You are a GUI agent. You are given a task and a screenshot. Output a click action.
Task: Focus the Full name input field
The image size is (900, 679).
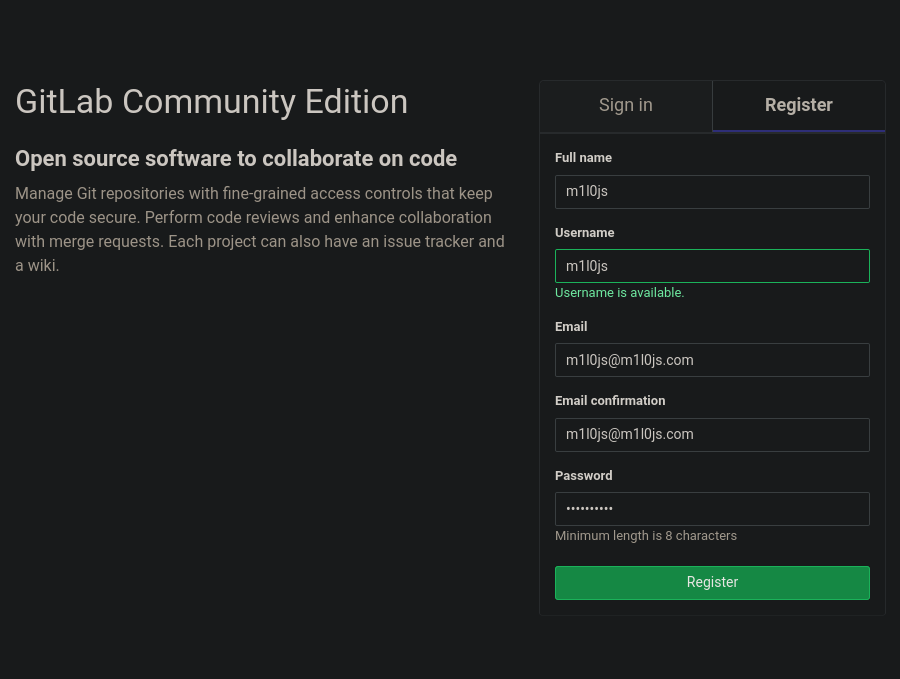712,192
